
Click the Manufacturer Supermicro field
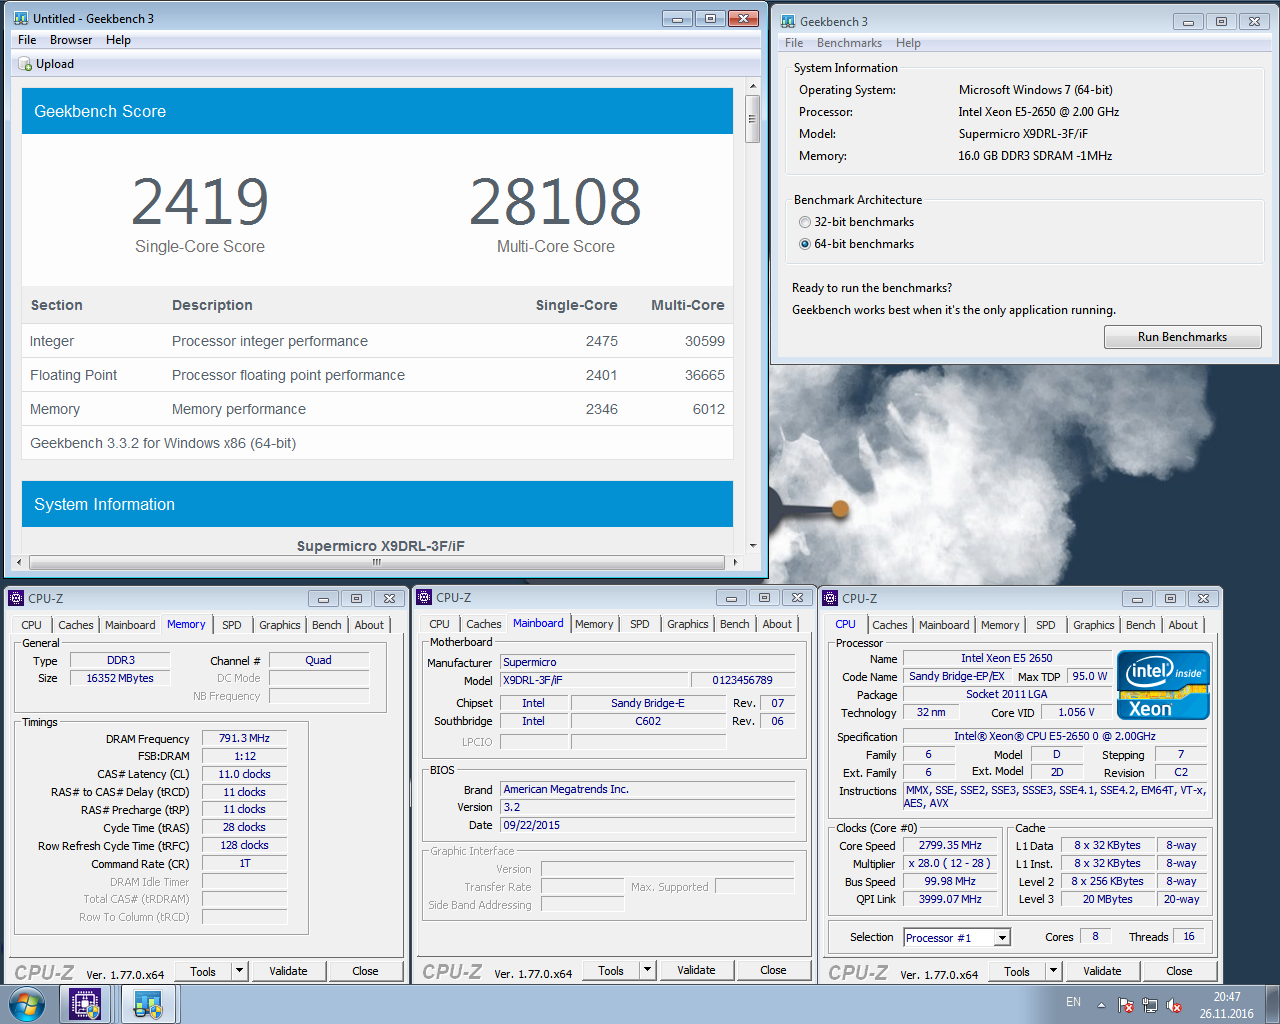[x=648, y=662]
